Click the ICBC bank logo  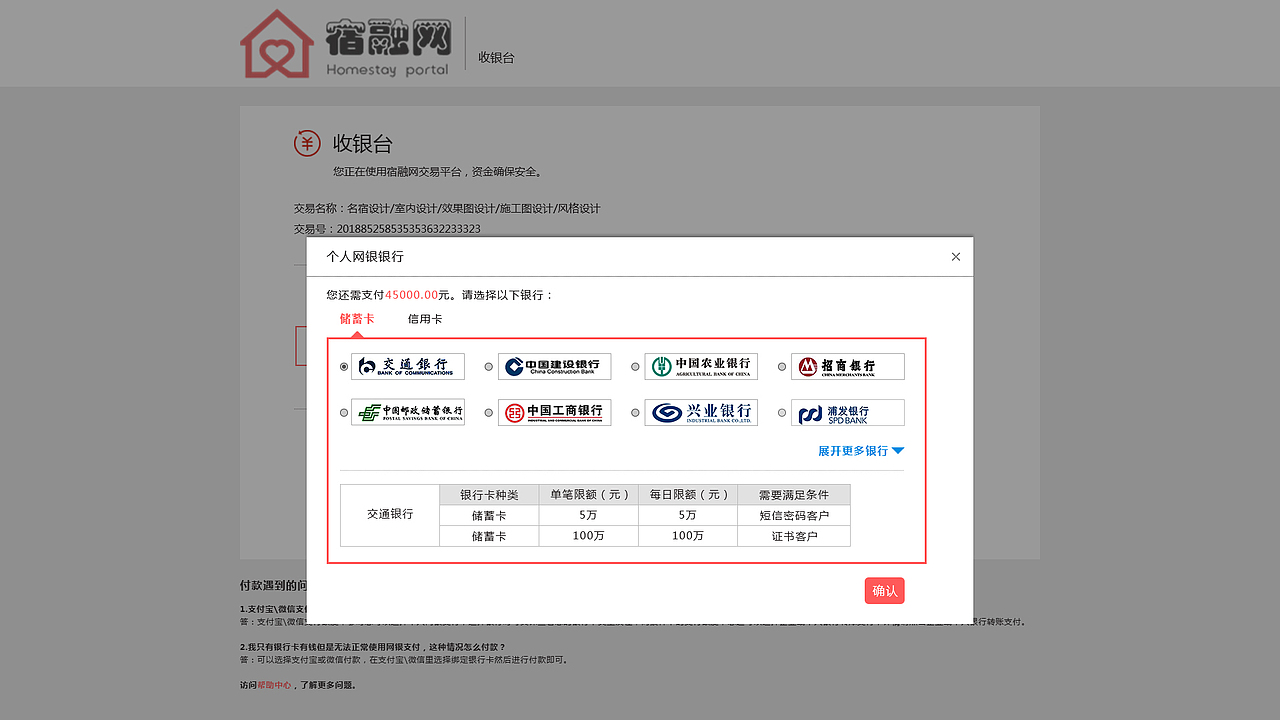(554, 412)
